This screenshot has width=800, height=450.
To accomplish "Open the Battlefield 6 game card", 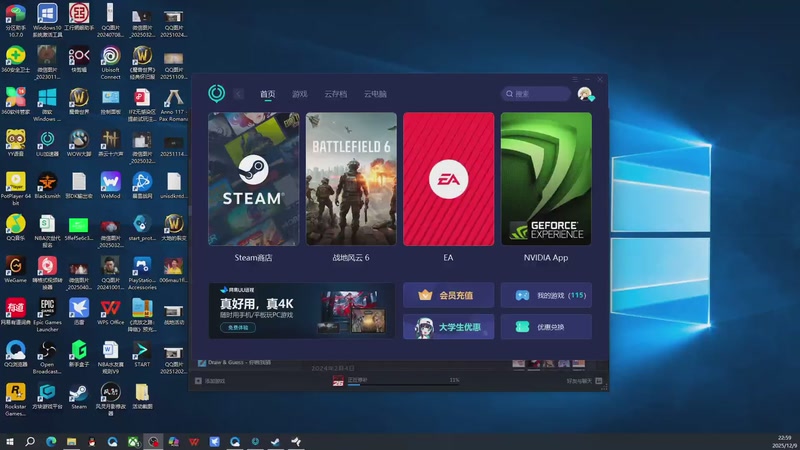I will point(351,179).
